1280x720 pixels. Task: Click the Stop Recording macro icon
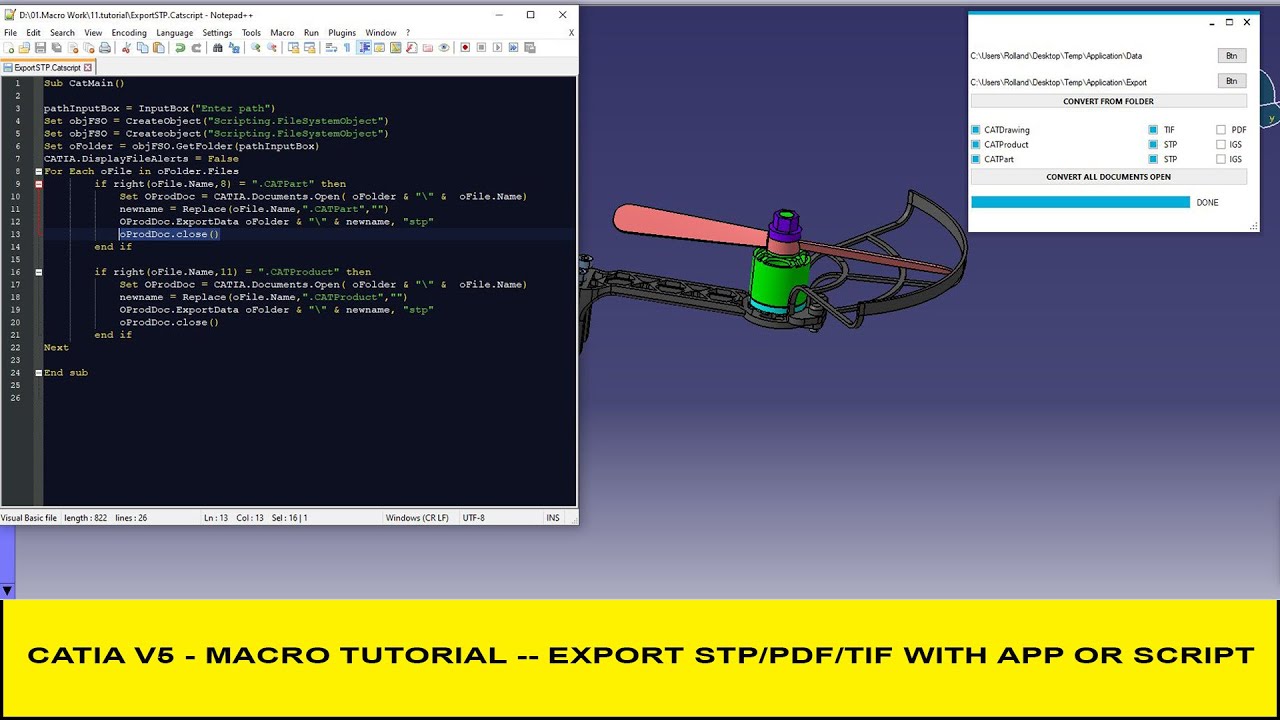point(481,48)
